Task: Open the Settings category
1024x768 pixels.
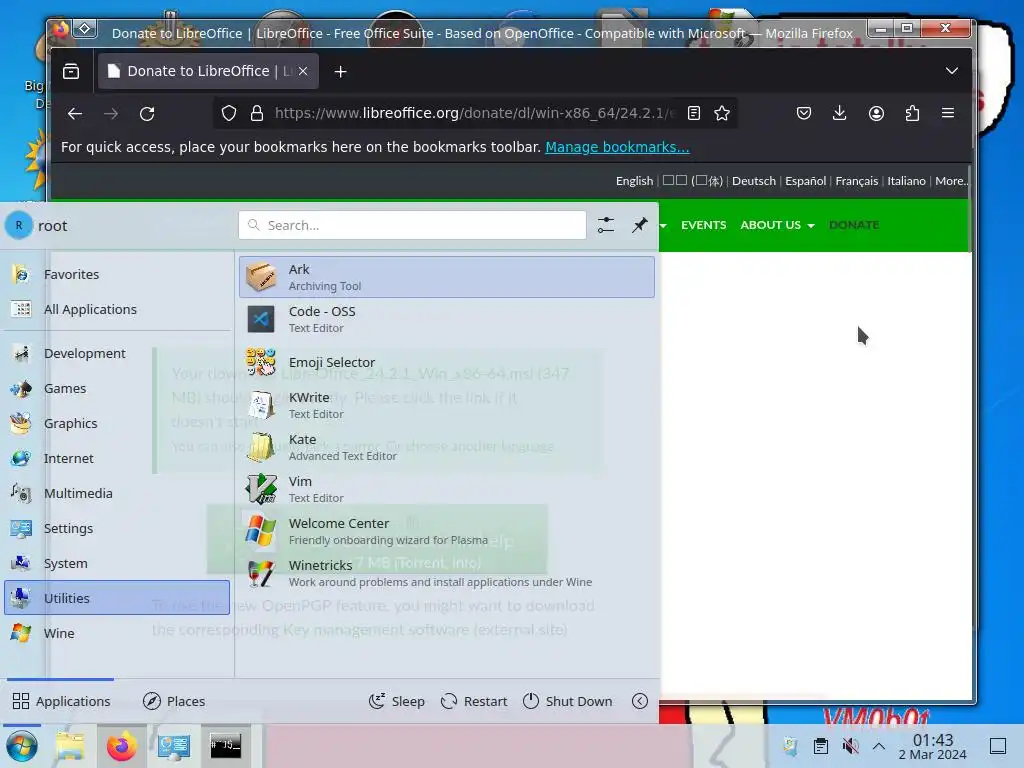Action: click(x=118, y=528)
